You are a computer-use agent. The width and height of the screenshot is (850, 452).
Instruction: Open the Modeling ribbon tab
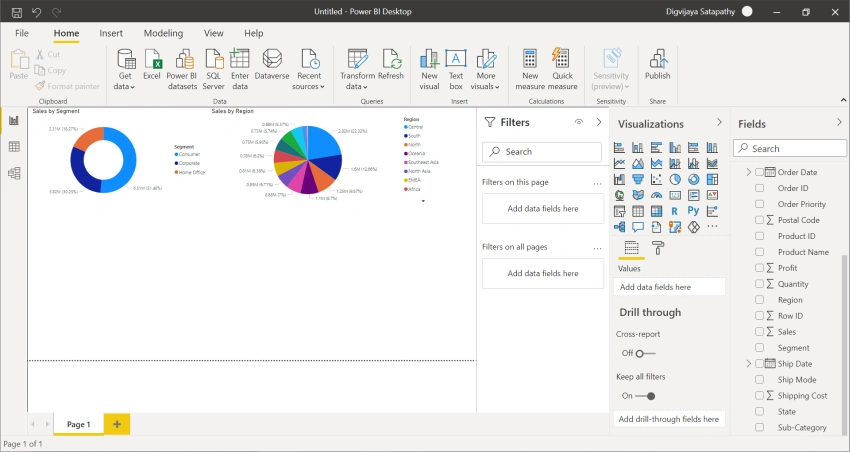[163, 33]
